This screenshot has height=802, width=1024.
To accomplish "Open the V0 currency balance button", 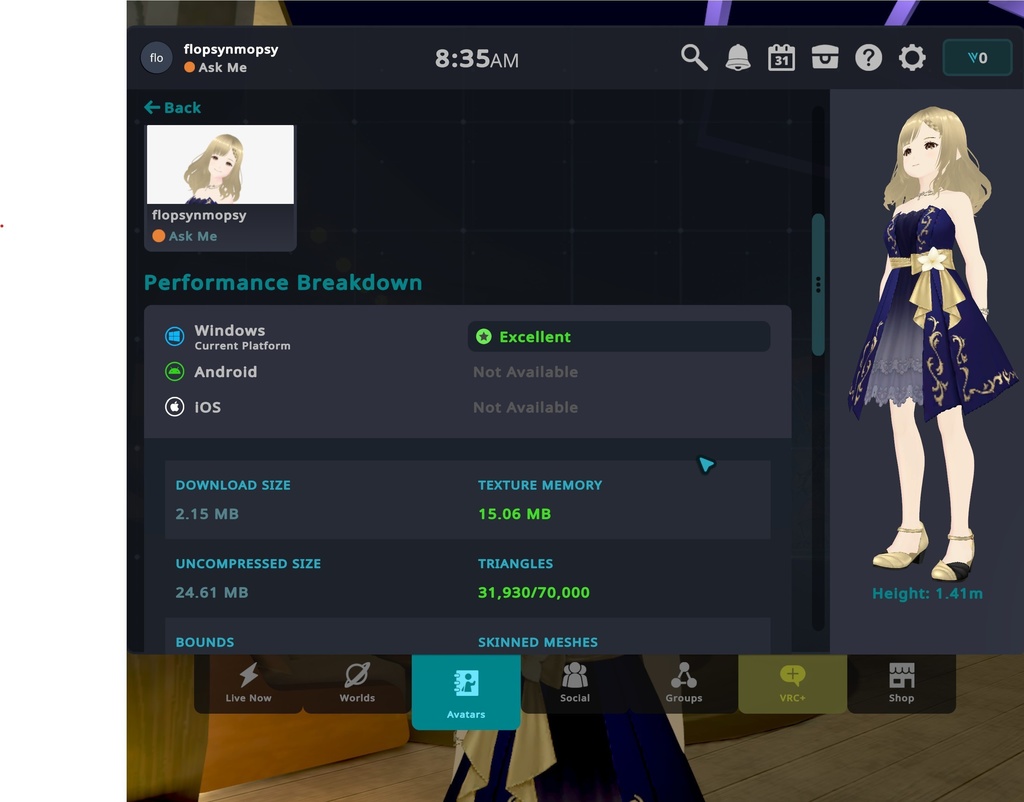I will (977, 57).
